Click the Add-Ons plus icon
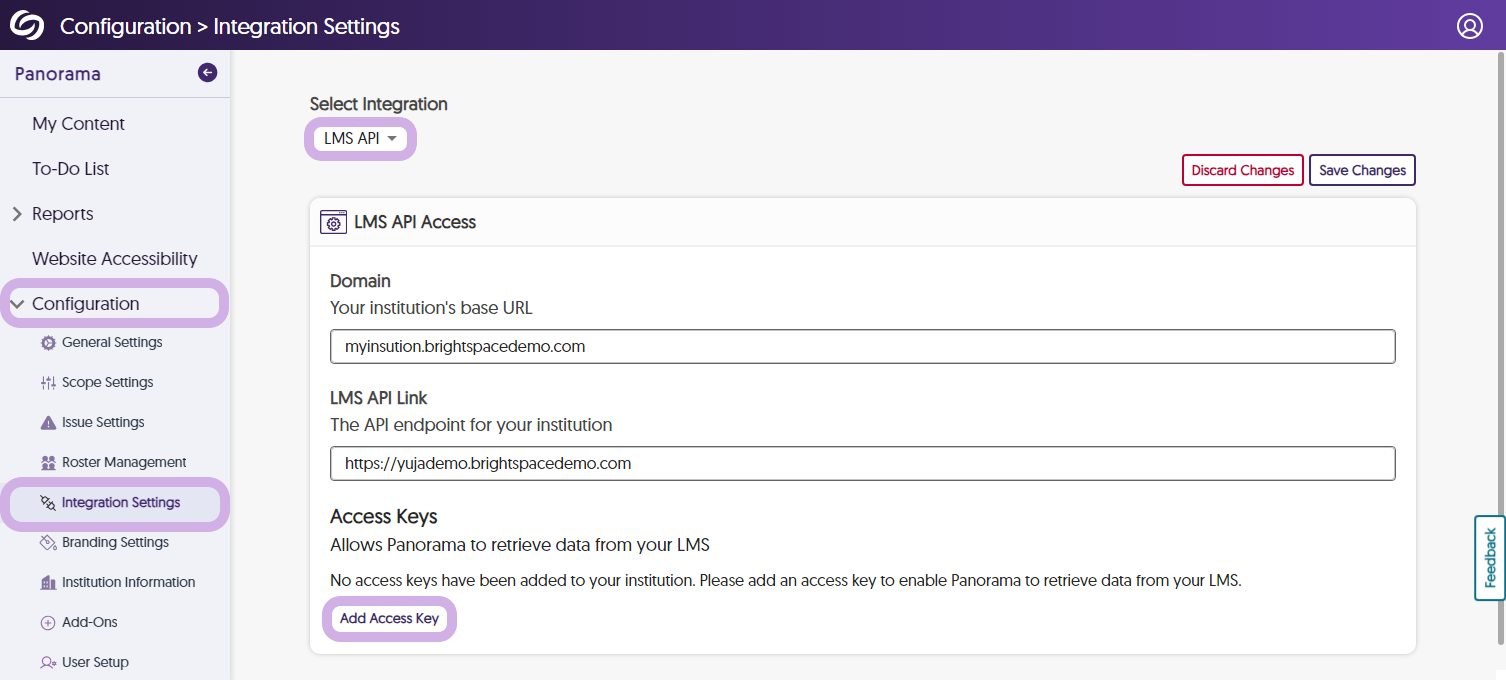This screenshot has height=680, width=1506. coord(48,623)
